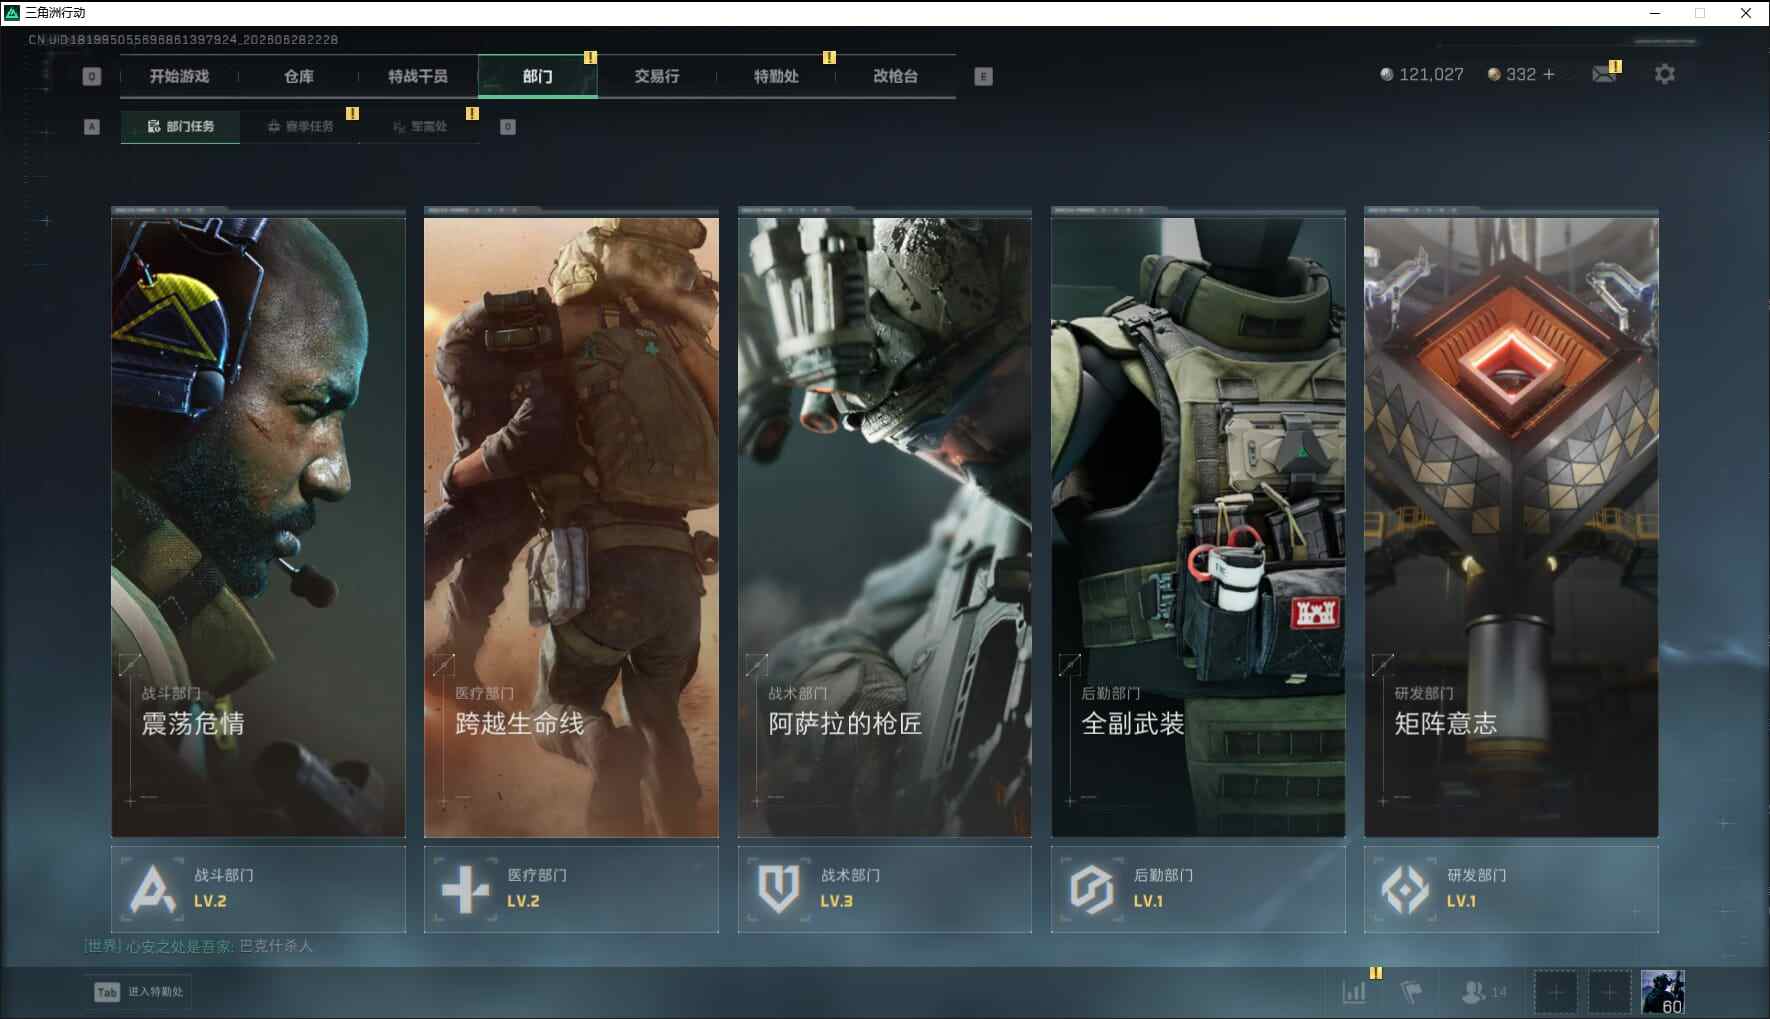Open the statistics bar-chart icon
The width and height of the screenshot is (1770, 1019).
pos(1354,992)
